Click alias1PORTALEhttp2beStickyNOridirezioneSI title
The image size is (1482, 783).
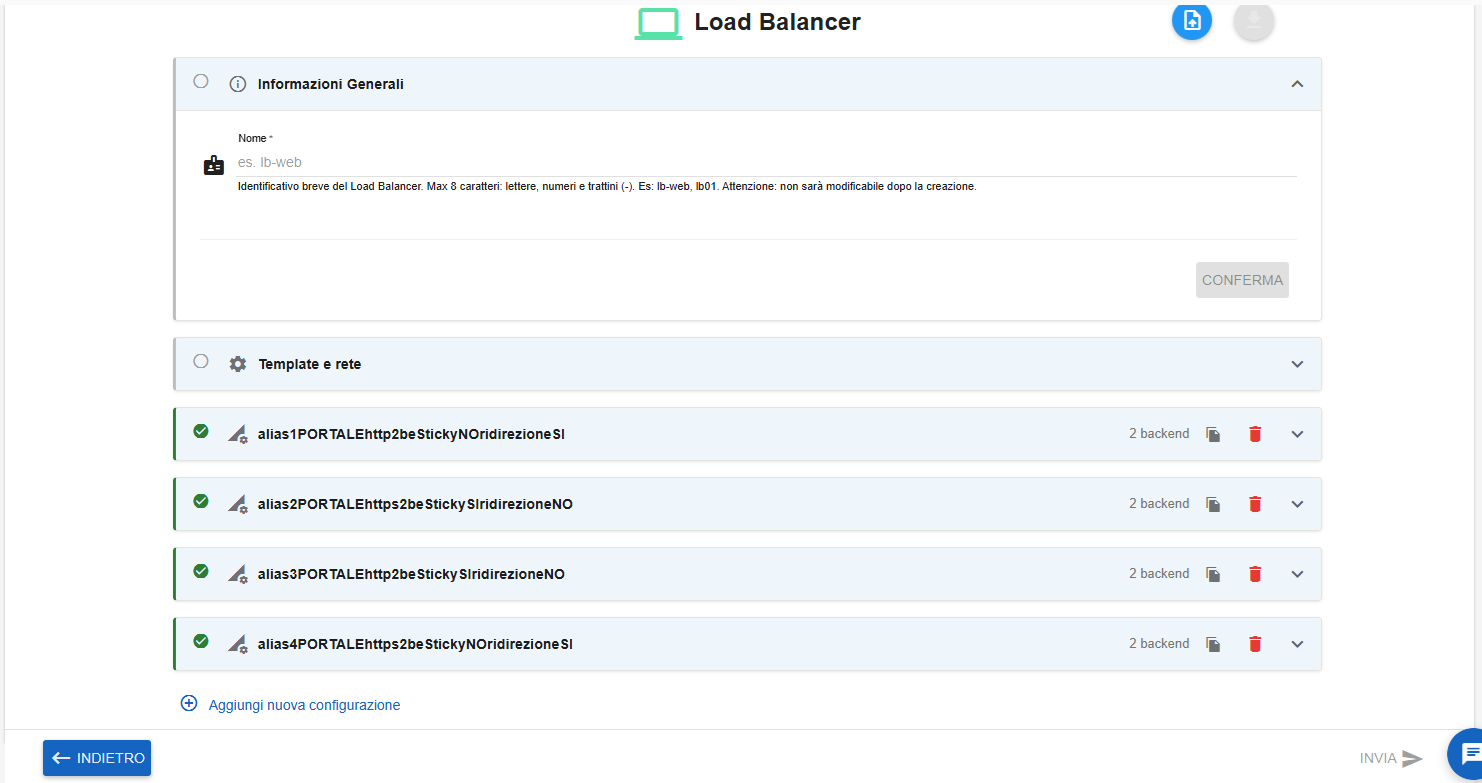[411, 434]
